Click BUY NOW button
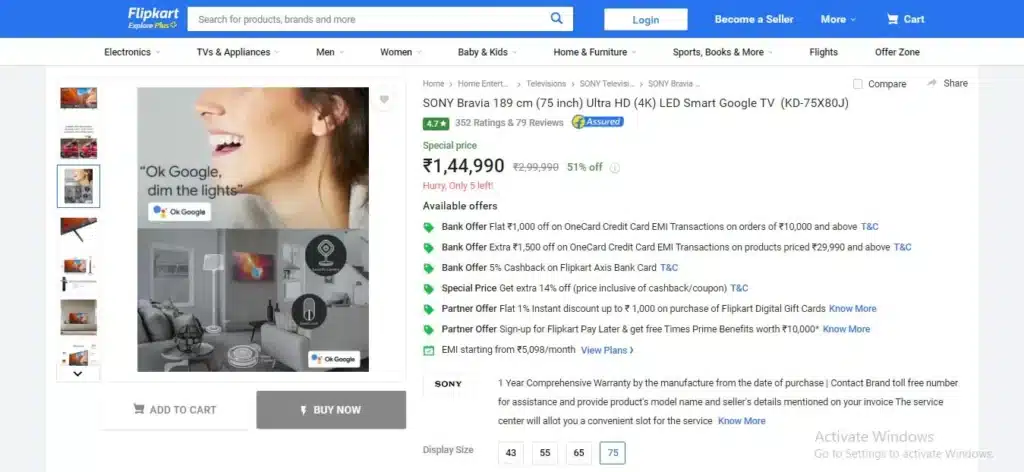This screenshot has width=1024, height=472. [x=331, y=410]
